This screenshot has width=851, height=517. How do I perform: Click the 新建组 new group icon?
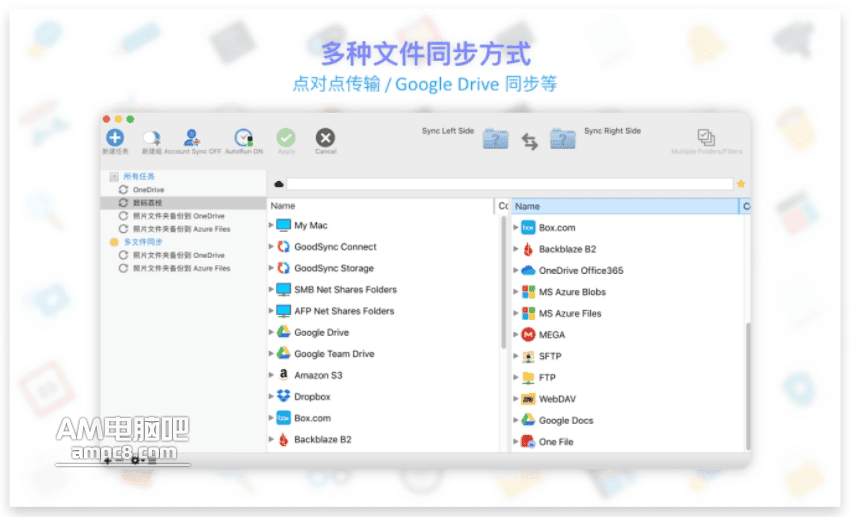[x=151, y=138]
